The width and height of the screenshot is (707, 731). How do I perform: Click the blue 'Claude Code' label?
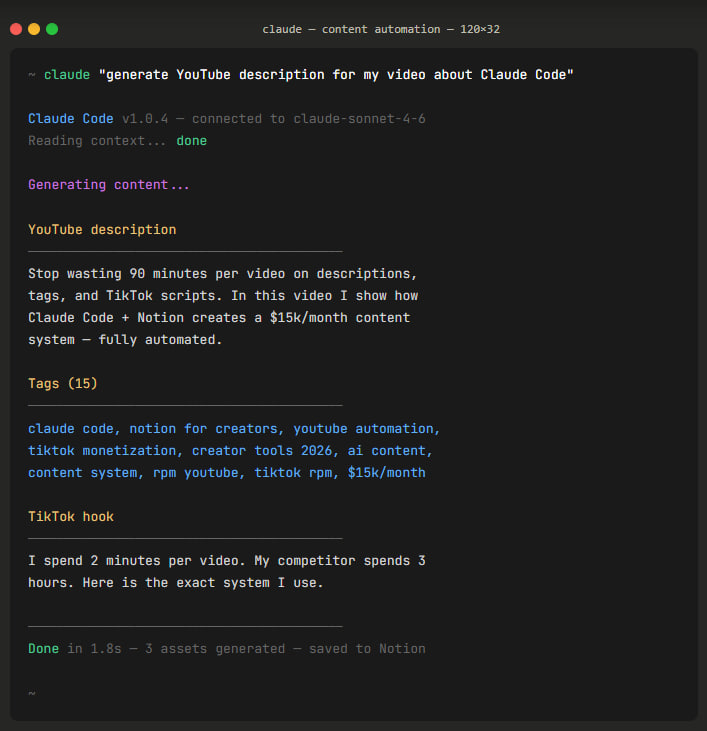70,118
